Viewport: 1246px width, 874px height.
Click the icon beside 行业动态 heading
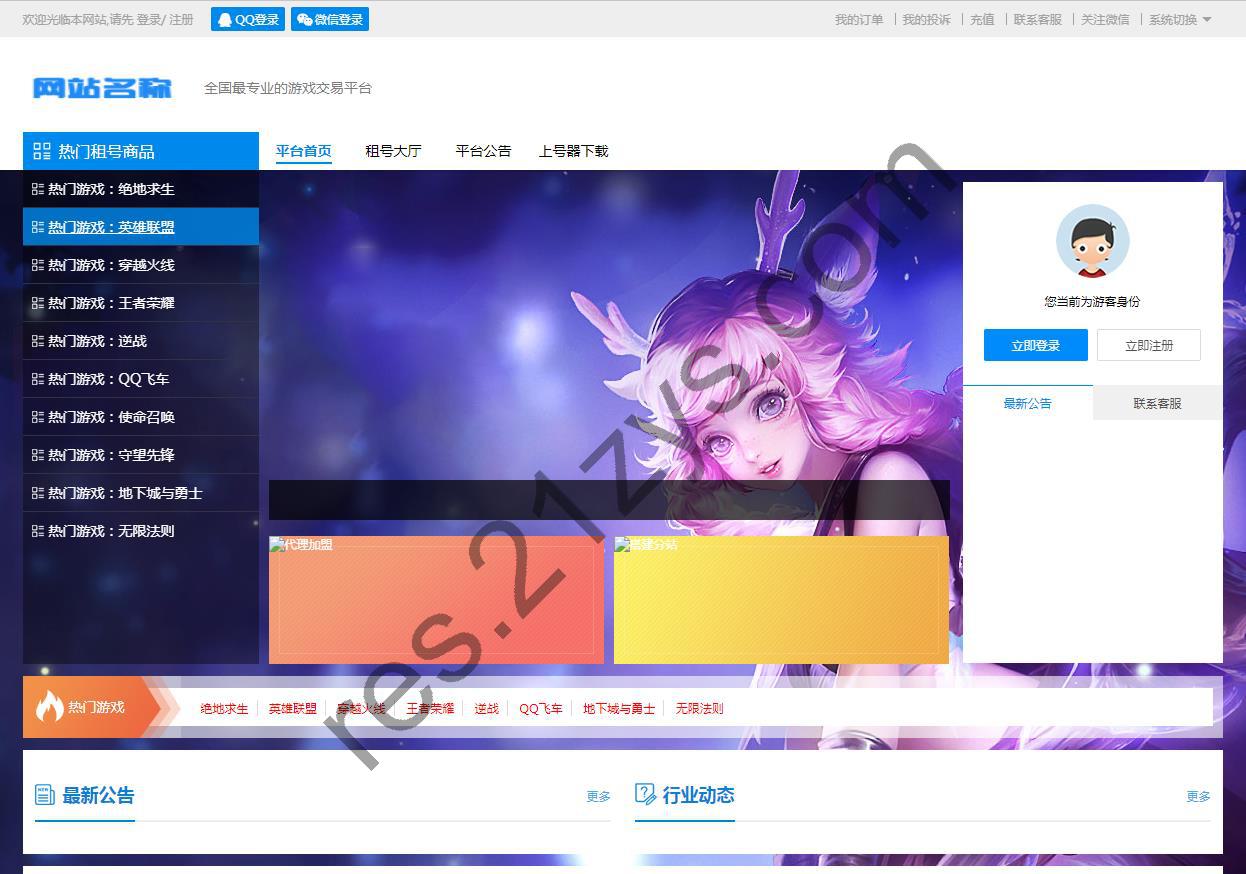click(645, 794)
